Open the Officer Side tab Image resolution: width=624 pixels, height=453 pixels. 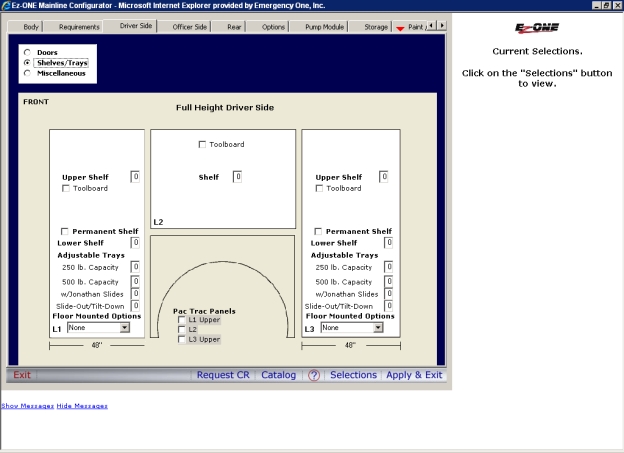(189, 27)
